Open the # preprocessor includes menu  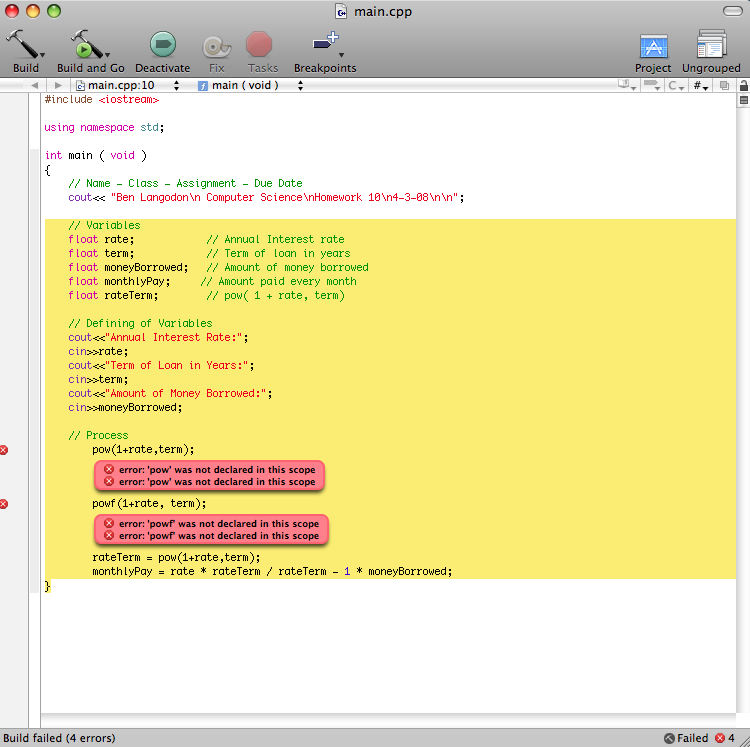coord(701,86)
